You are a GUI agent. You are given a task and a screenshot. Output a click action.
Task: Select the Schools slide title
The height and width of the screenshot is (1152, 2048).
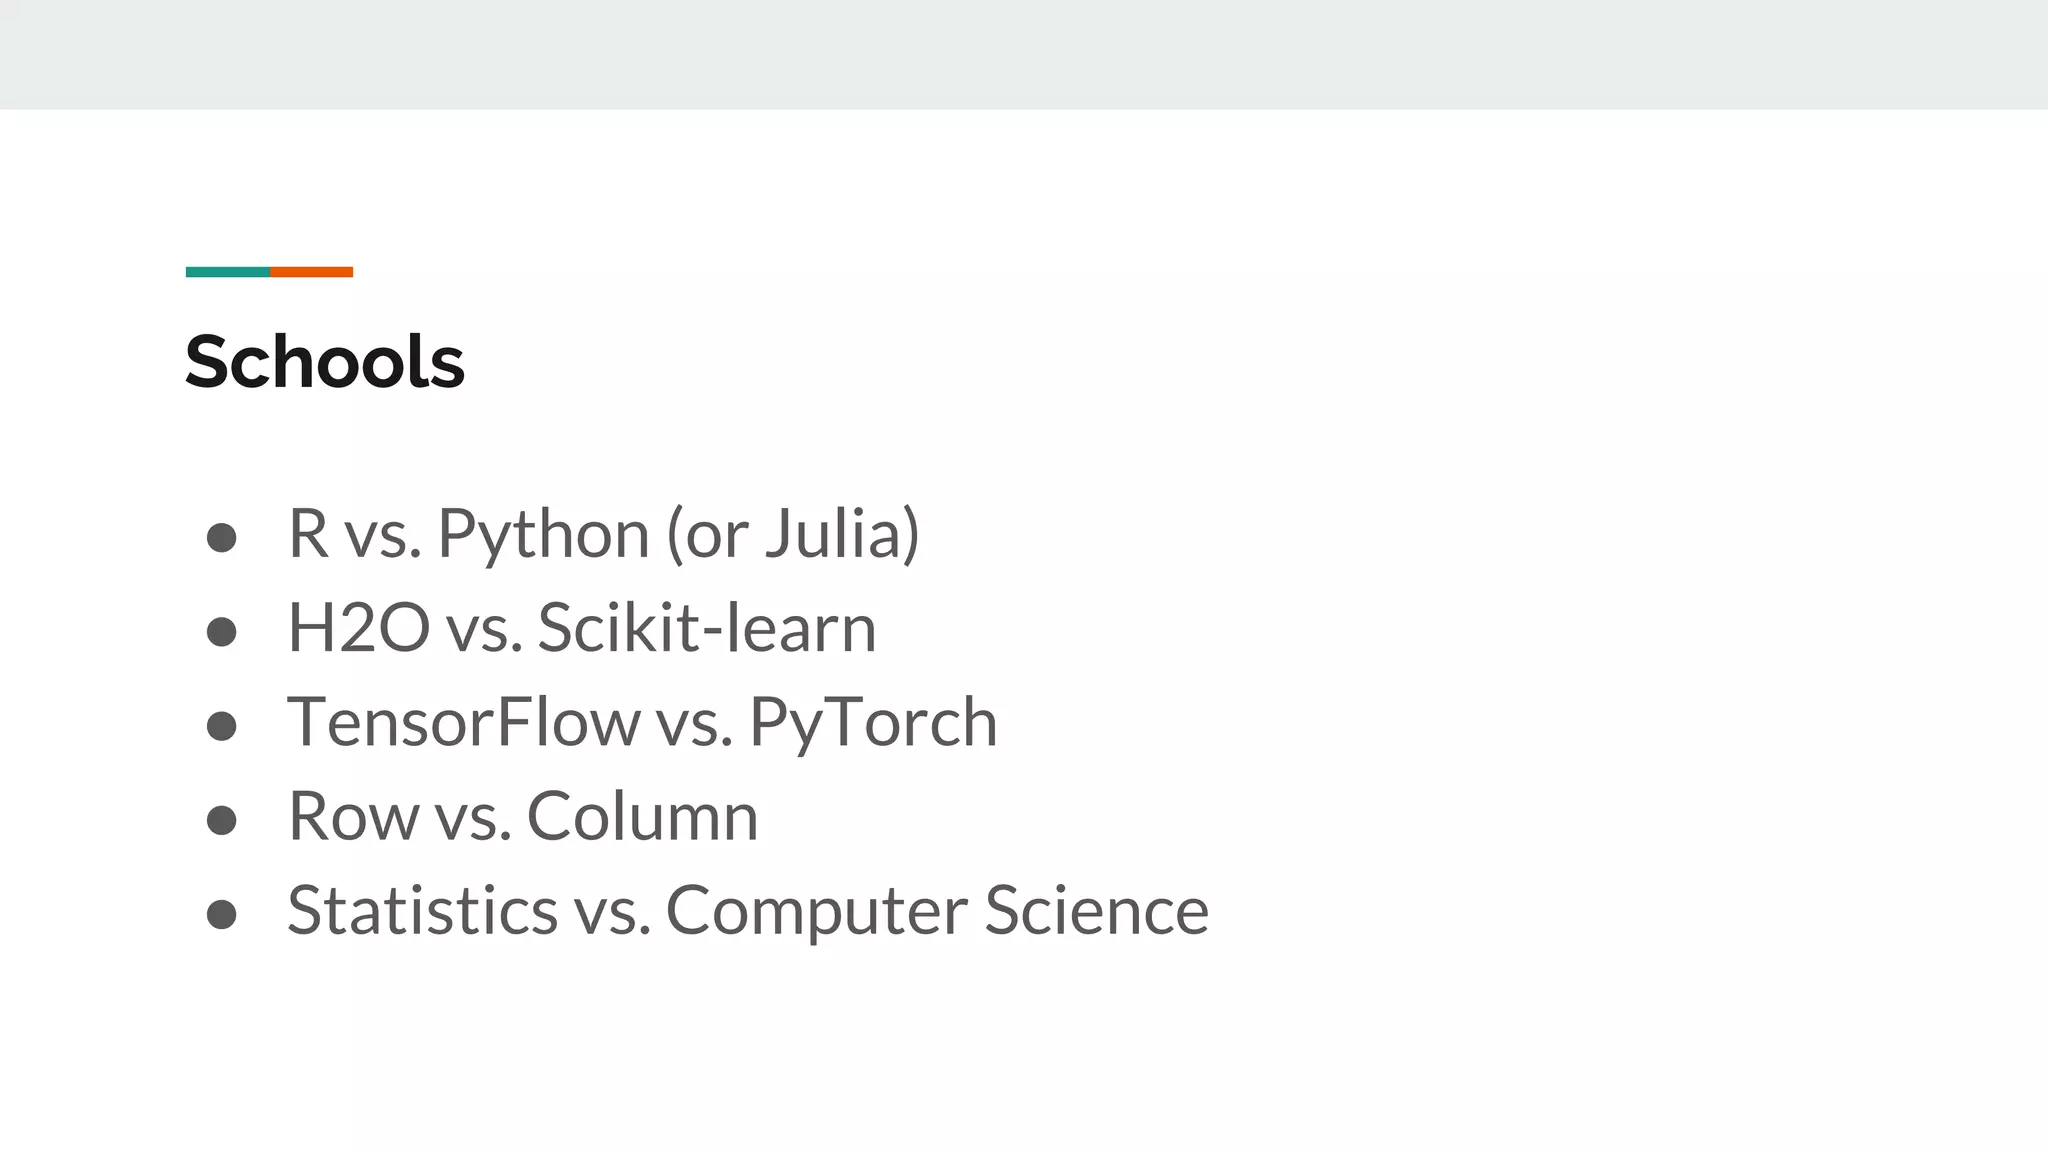(x=324, y=361)
